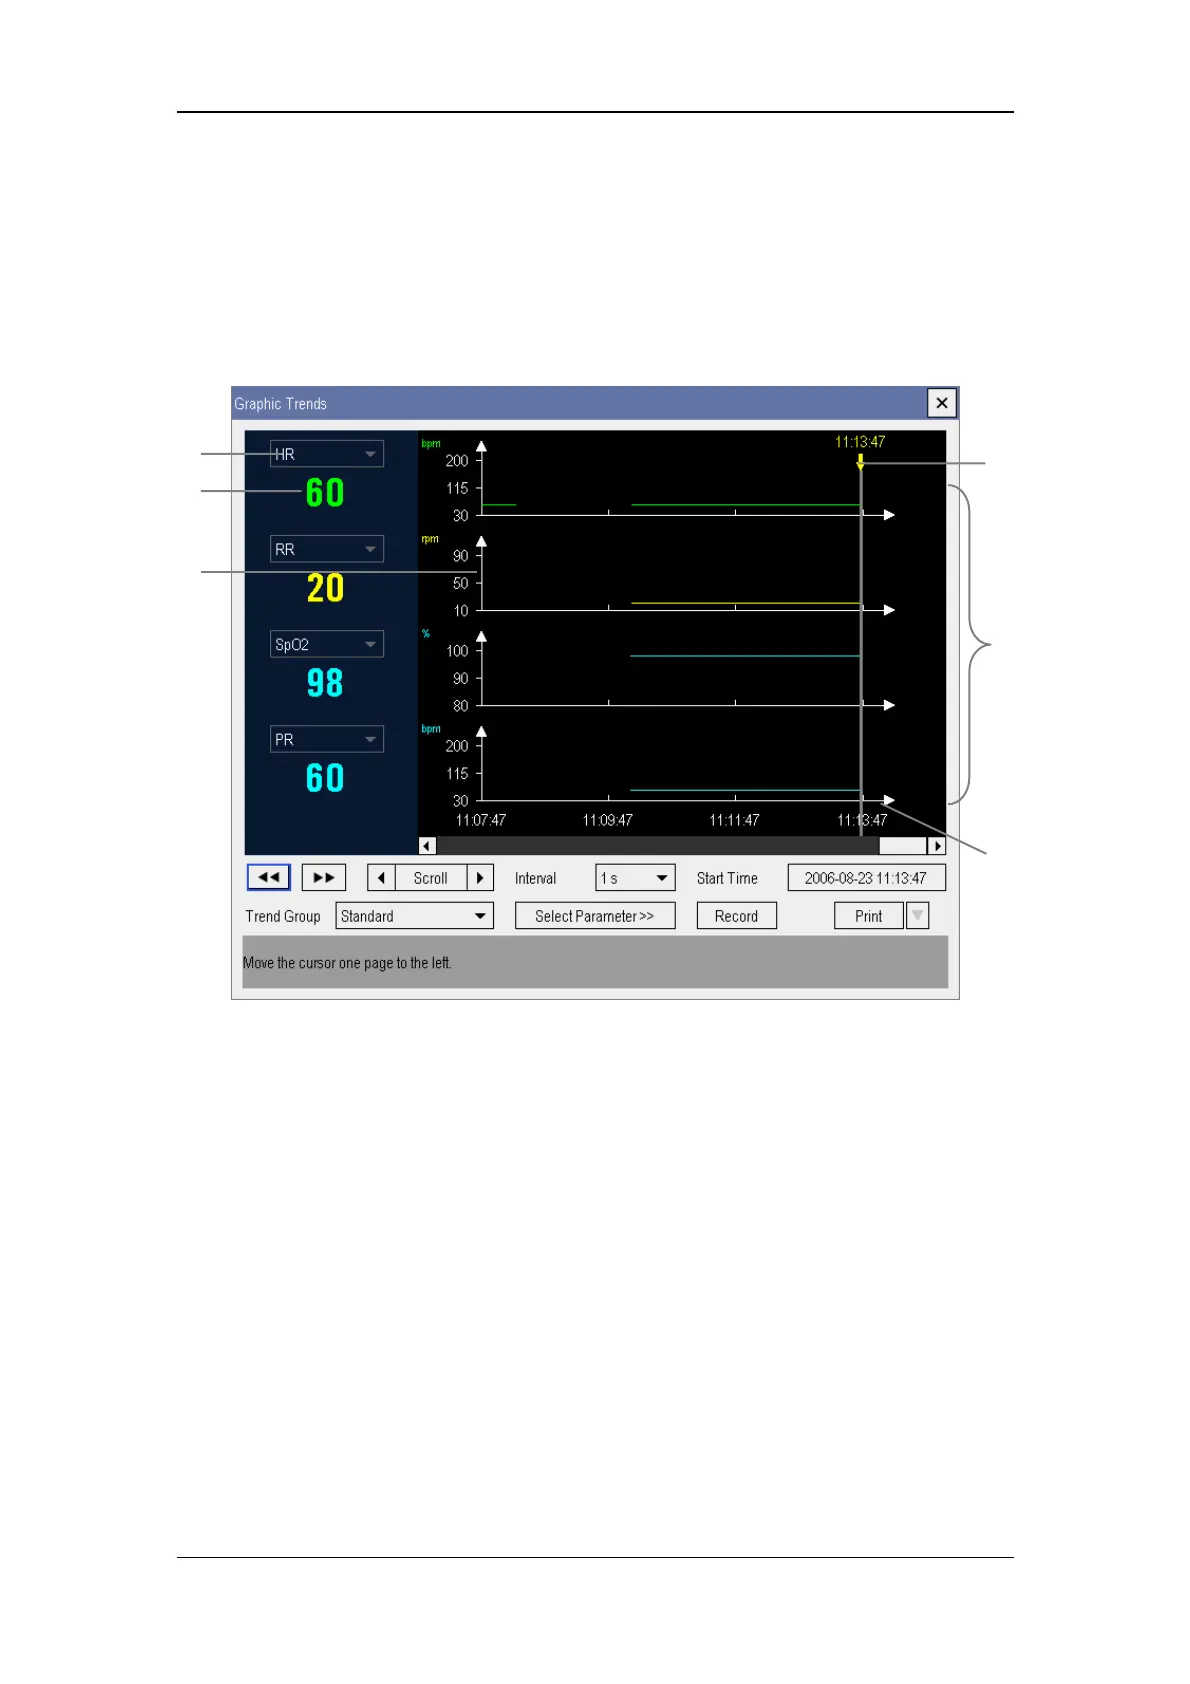Screen dimensions: 1190x1684
Task: Move cursor one page left with double-left arrow
Action: [268, 877]
